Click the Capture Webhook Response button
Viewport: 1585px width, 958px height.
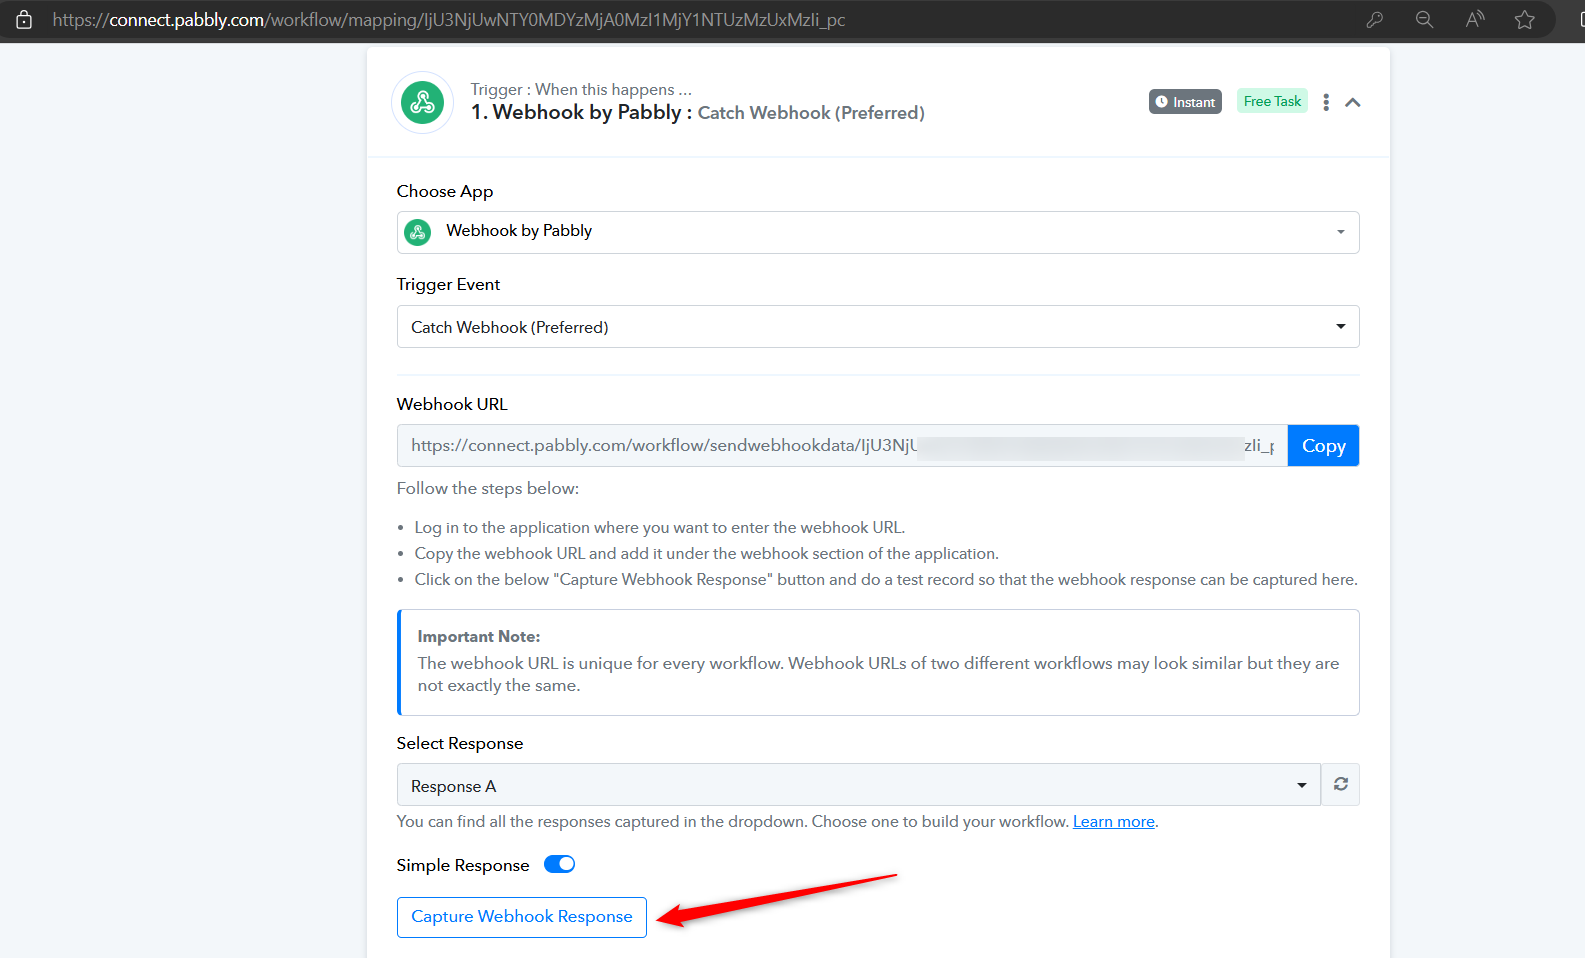click(522, 917)
